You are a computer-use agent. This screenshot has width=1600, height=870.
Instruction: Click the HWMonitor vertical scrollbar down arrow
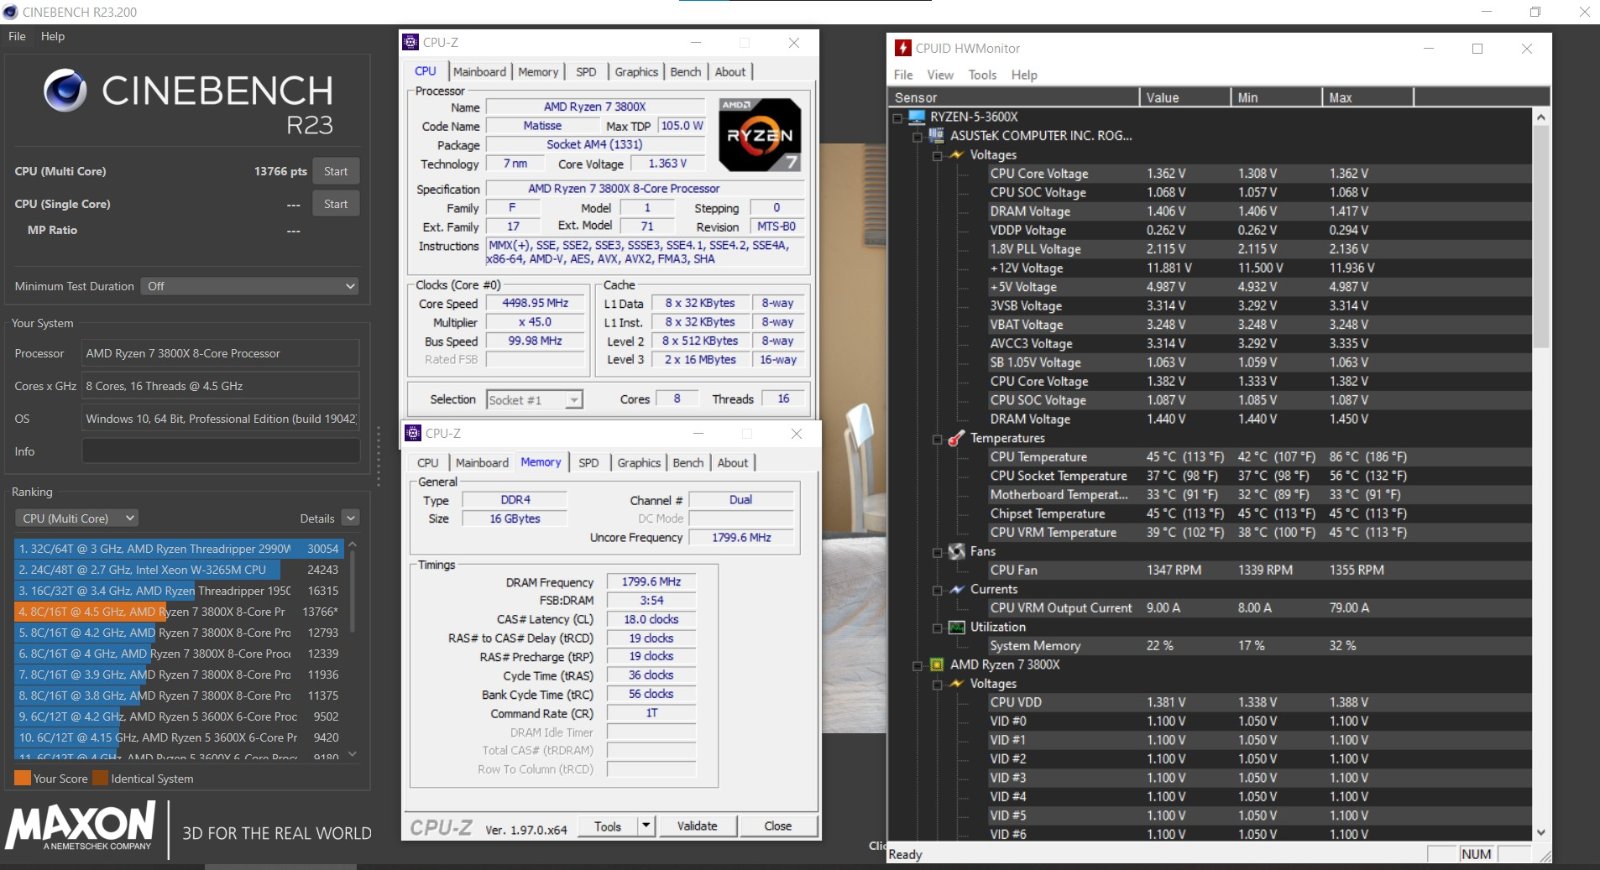[1541, 832]
